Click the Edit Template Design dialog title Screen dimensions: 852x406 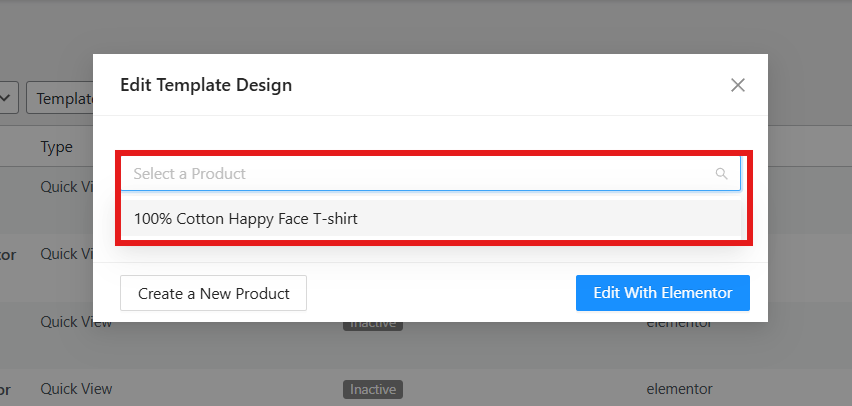(x=206, y=85)
